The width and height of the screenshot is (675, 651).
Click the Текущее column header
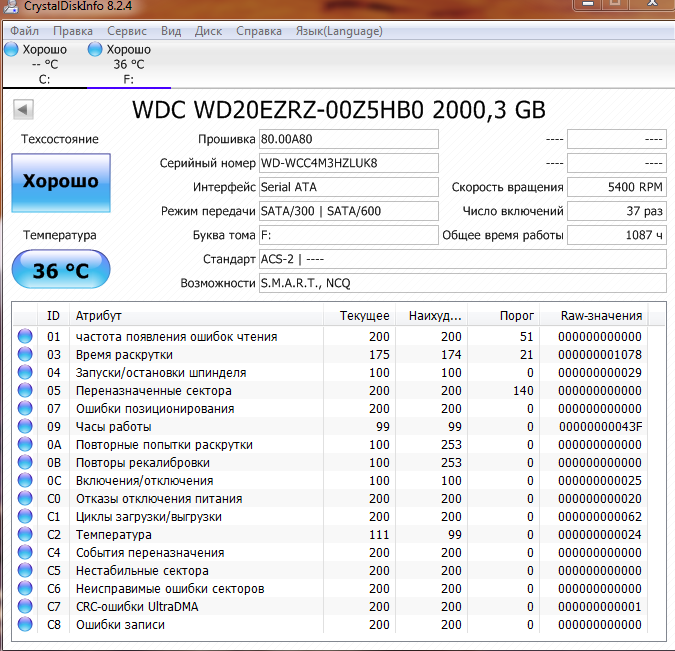(x=359, y=316)
